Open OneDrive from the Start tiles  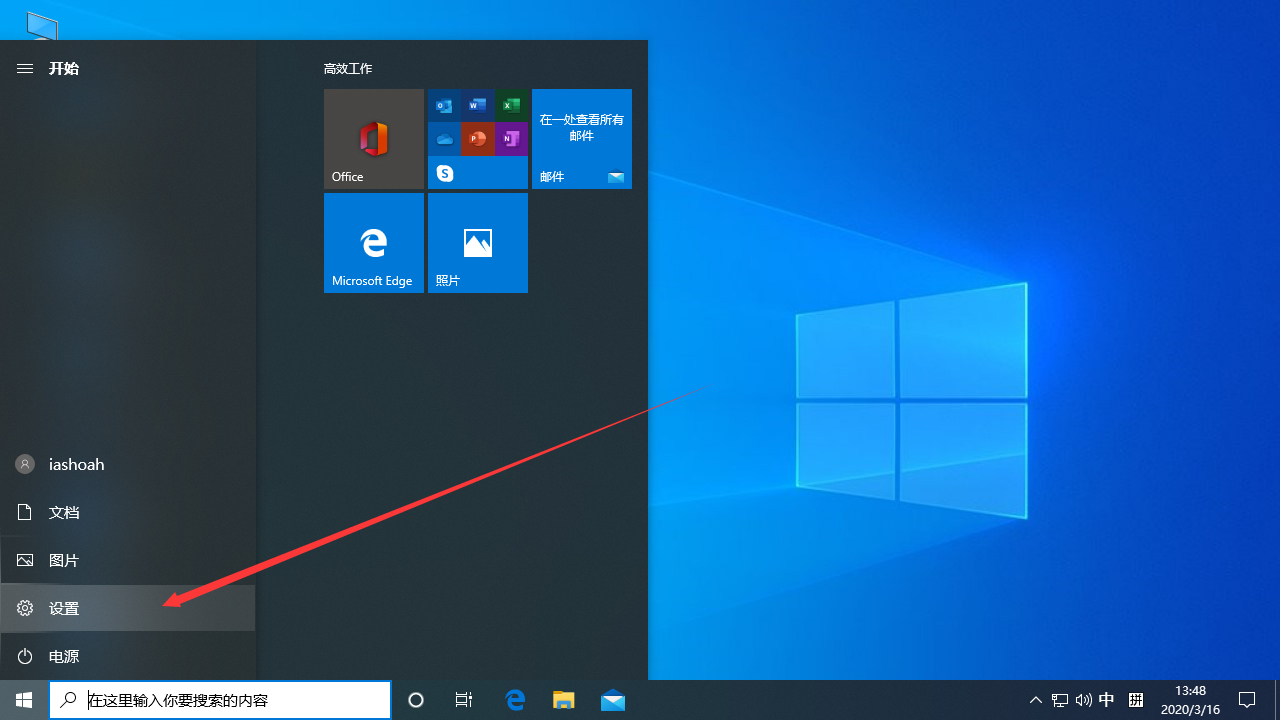pos(444,138)
